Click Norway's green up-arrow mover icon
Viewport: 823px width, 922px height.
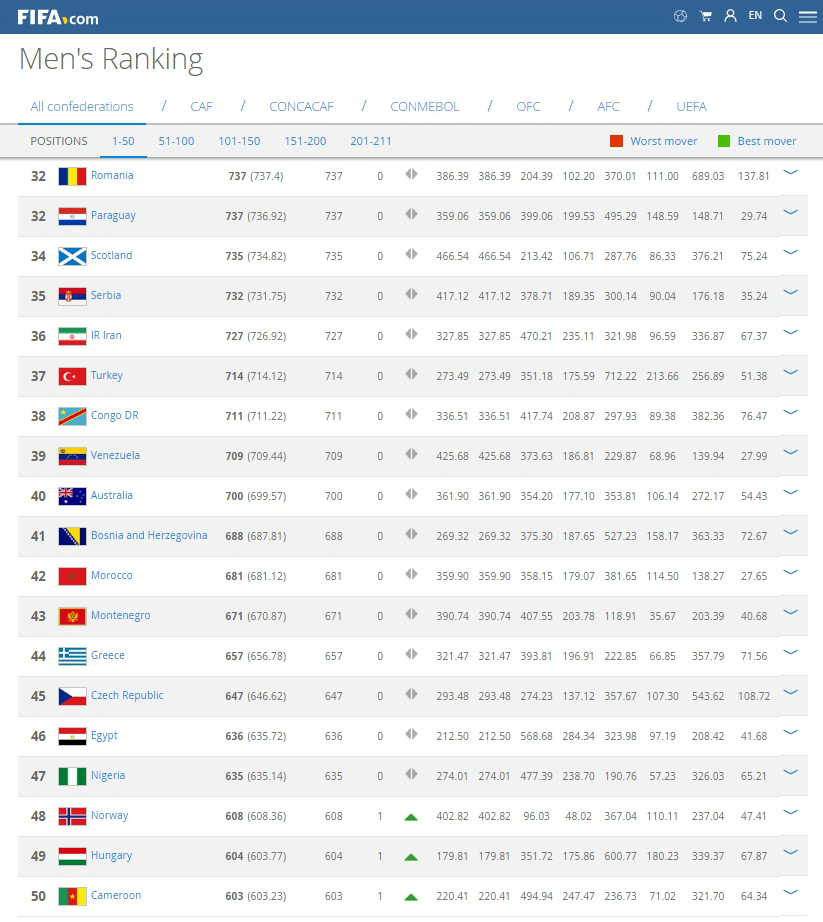coord(410,817)
